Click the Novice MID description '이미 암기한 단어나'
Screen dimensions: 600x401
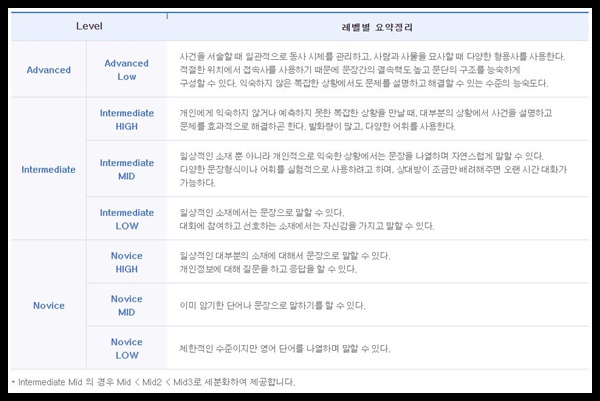pos(272,305)
